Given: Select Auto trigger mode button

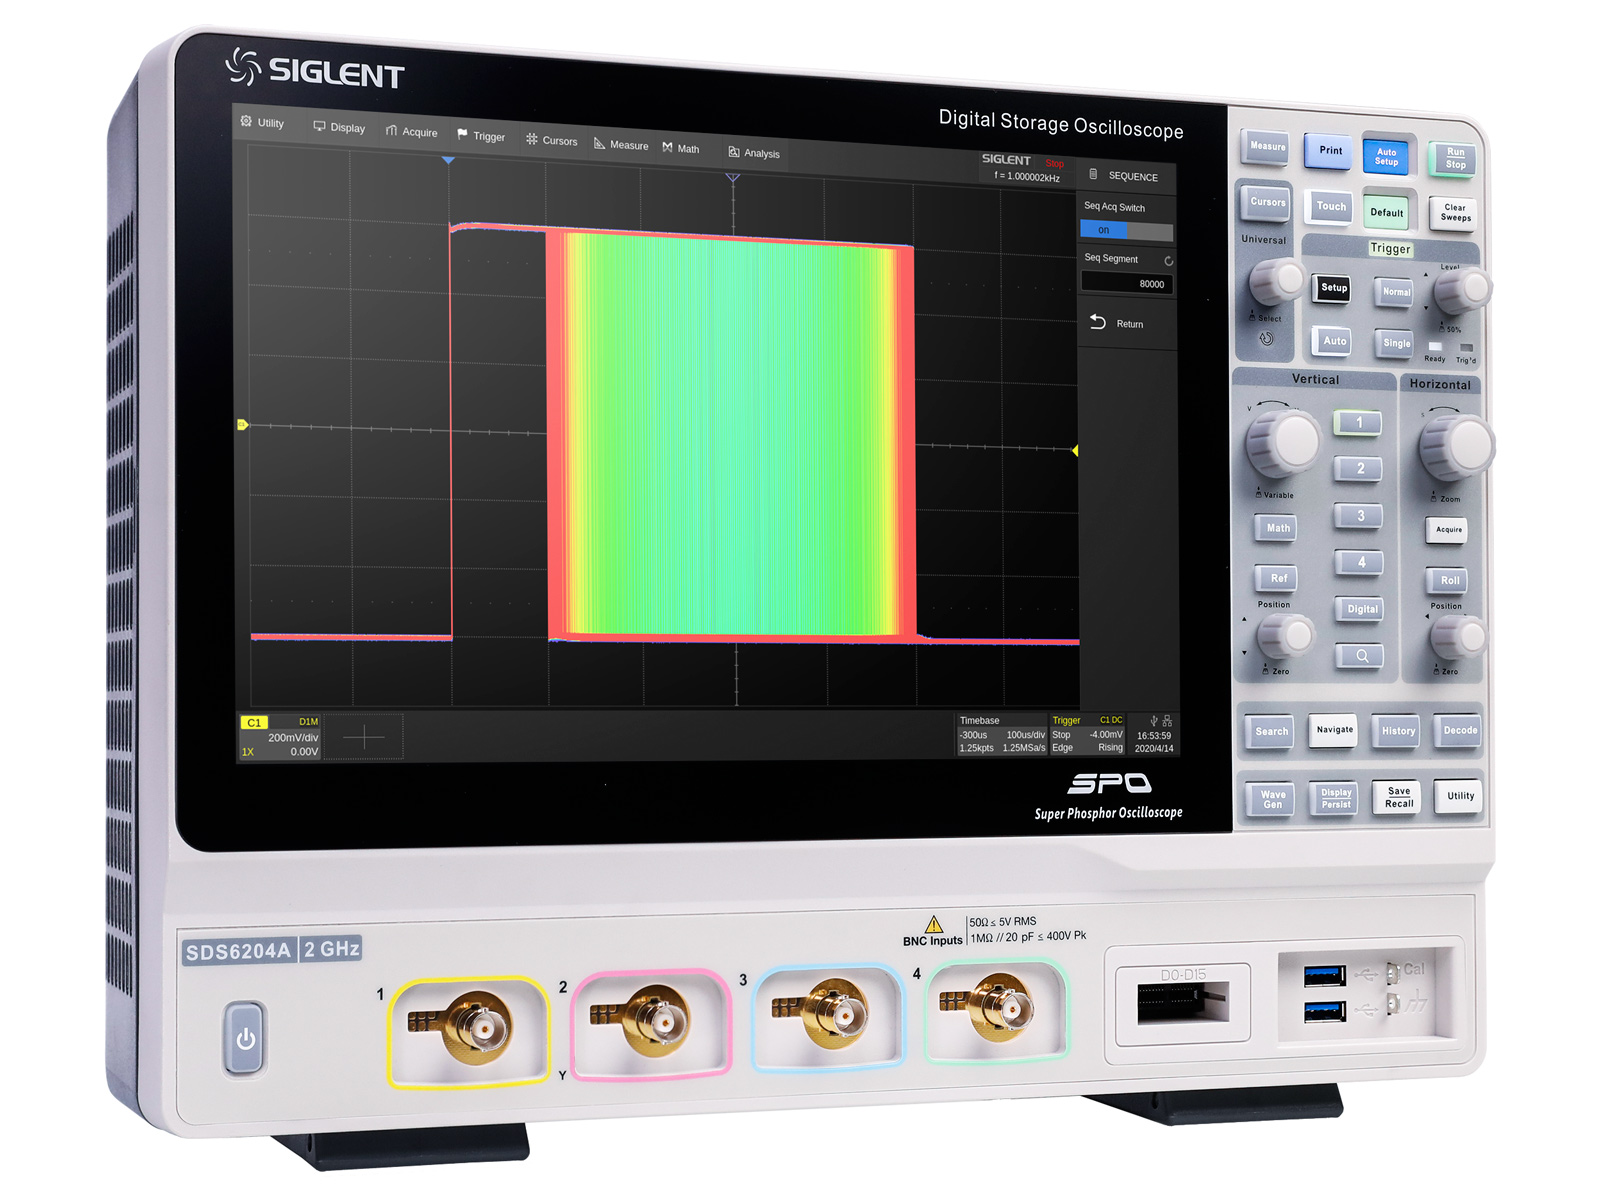Looking at the screenshot, I should pos(1334,341).
